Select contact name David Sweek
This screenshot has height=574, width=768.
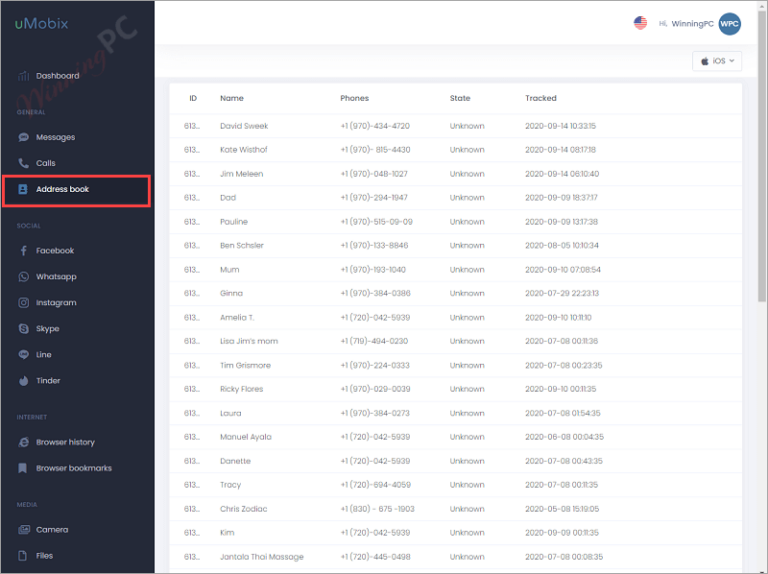click(244, 126)
